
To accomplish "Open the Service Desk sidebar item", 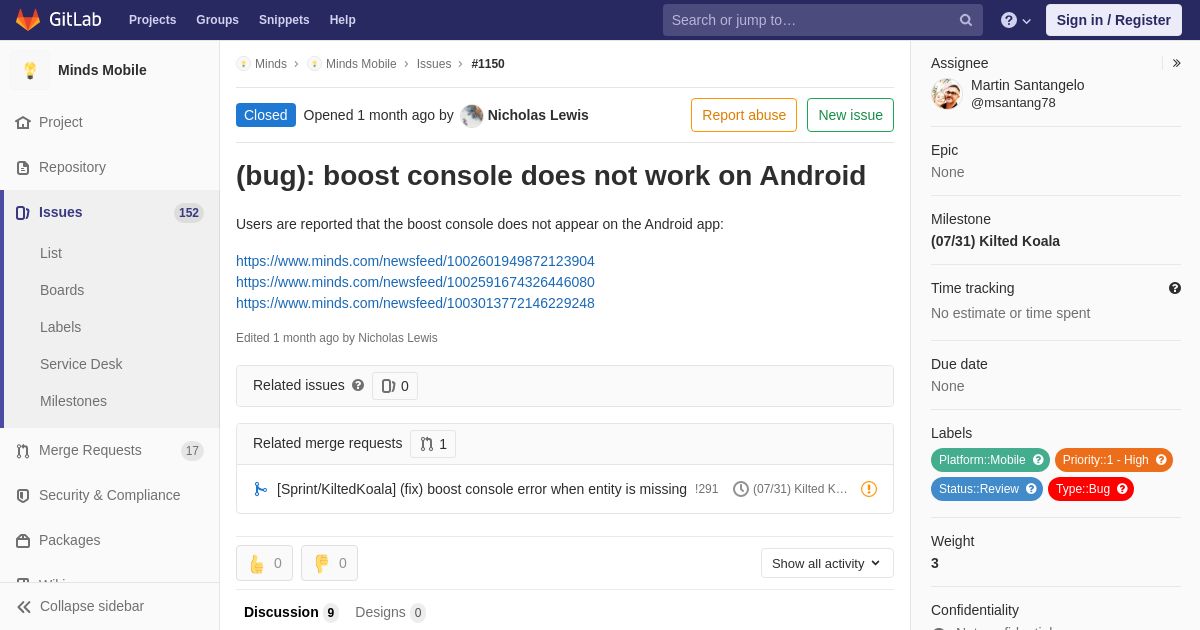I will (x=81, y=364).
